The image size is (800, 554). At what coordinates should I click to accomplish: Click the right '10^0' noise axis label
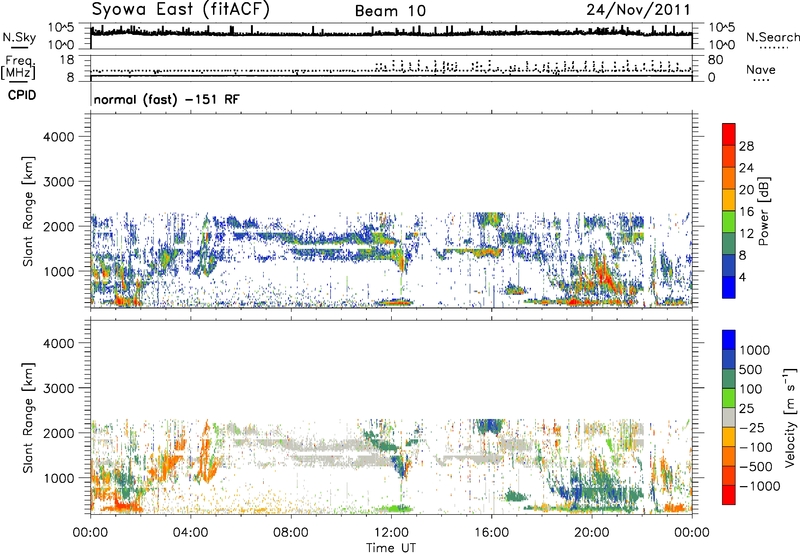click(722, 45)
